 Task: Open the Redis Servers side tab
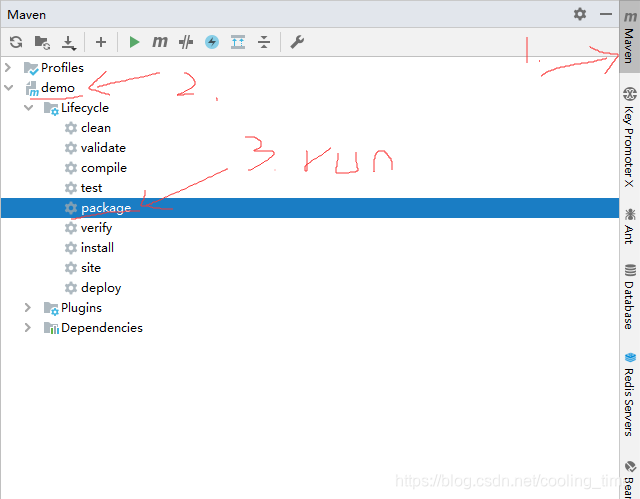629,395
